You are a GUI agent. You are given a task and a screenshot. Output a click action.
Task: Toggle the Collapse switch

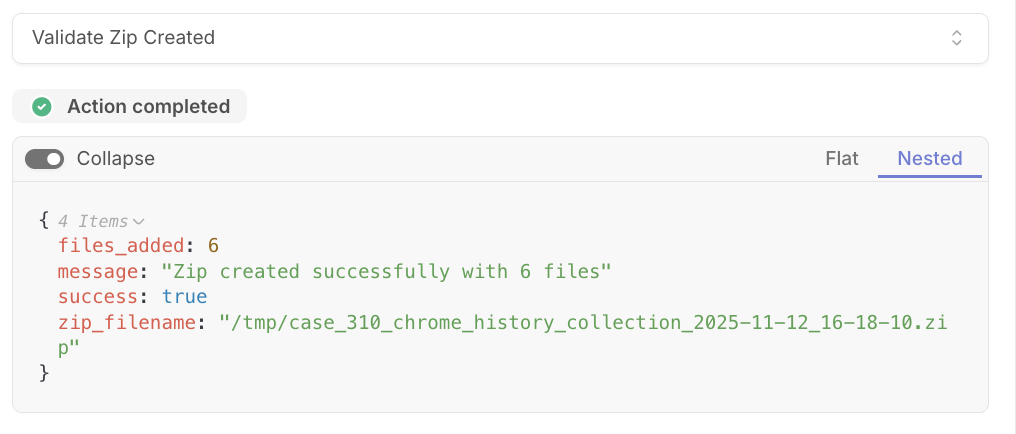click(45, 159)
